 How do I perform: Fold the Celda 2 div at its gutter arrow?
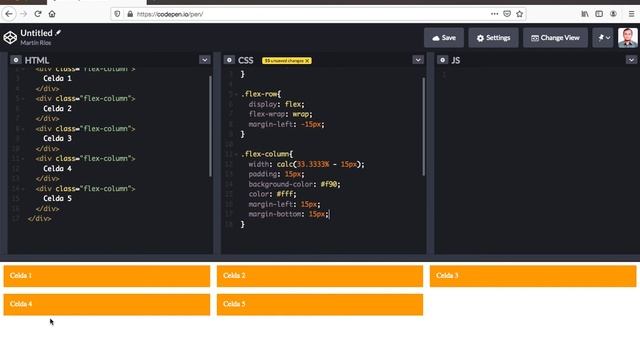[23, 99]
